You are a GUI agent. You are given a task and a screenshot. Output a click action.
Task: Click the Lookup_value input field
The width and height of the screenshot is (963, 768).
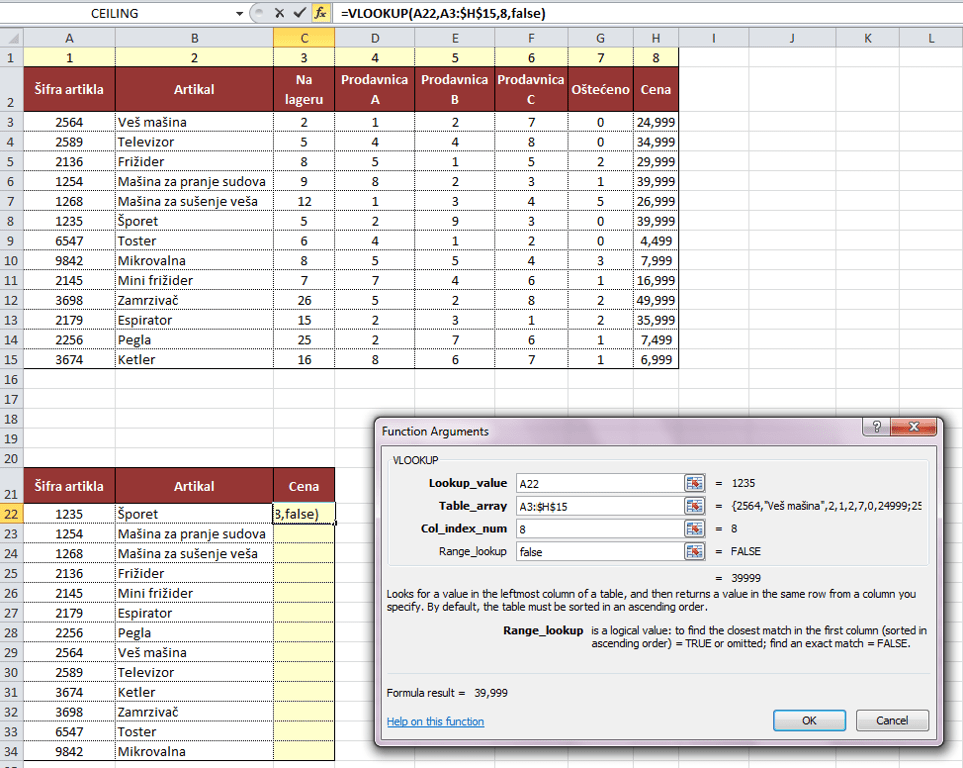(x=600, y=484)
